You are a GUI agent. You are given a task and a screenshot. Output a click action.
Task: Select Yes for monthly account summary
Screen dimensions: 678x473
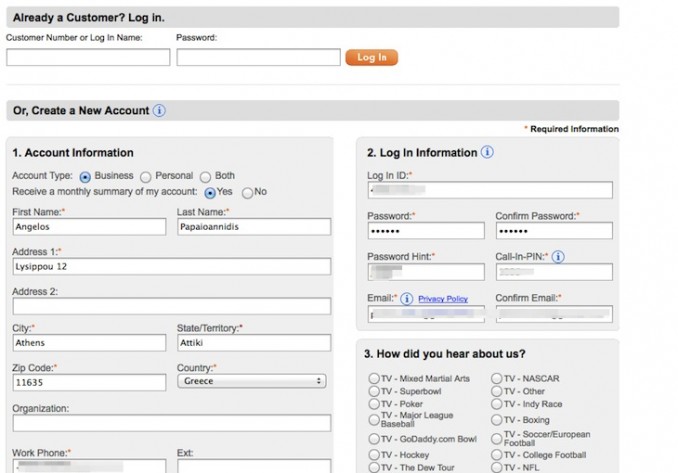210,192
